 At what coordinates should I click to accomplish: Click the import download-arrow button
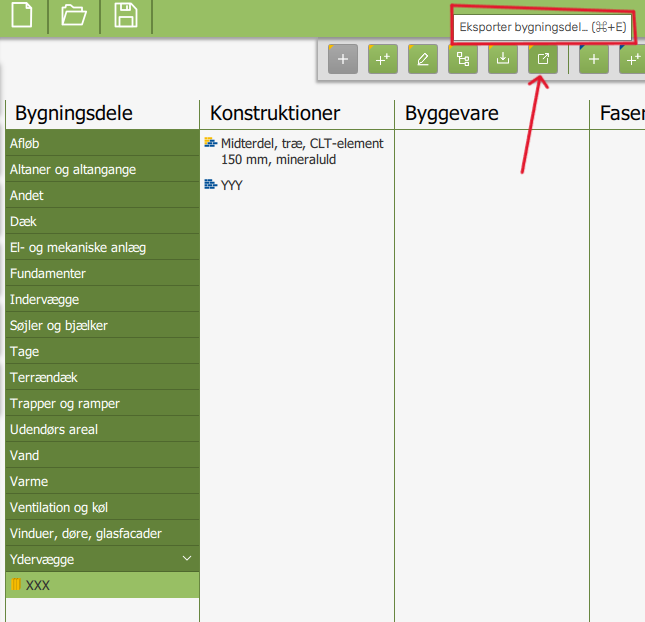(503, 59)
